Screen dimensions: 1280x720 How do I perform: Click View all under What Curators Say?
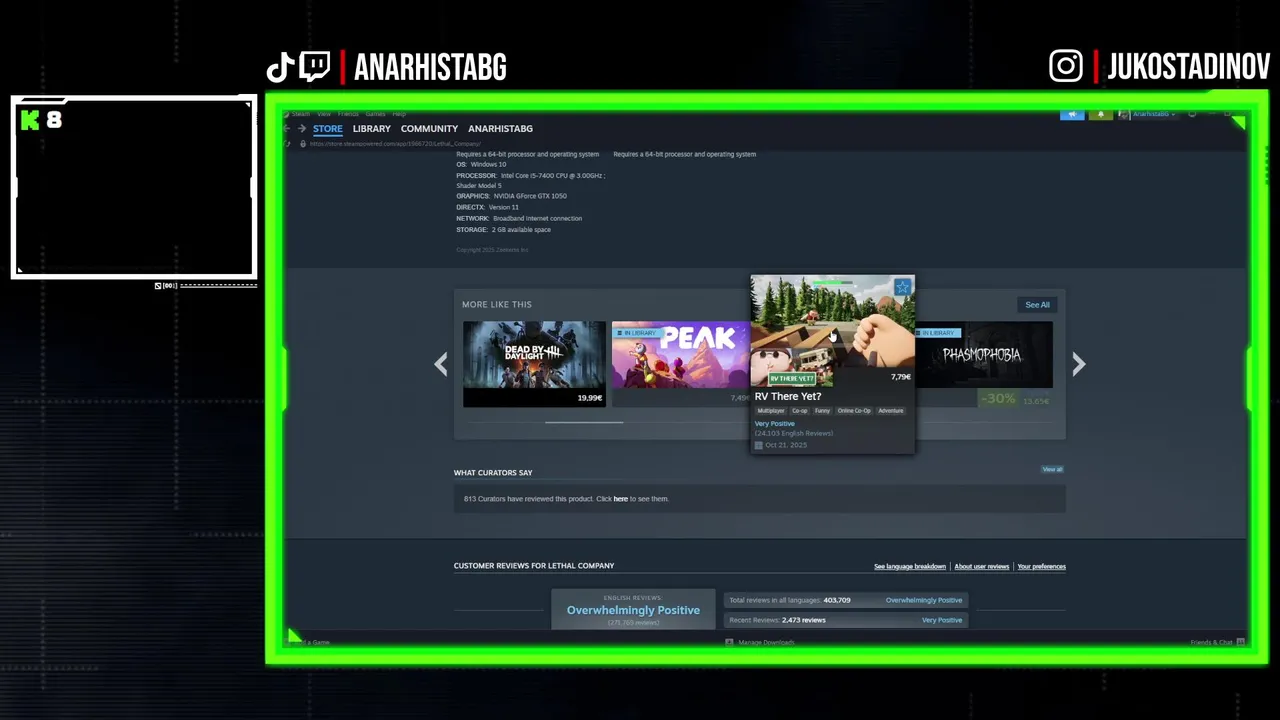coord(1052,469)
